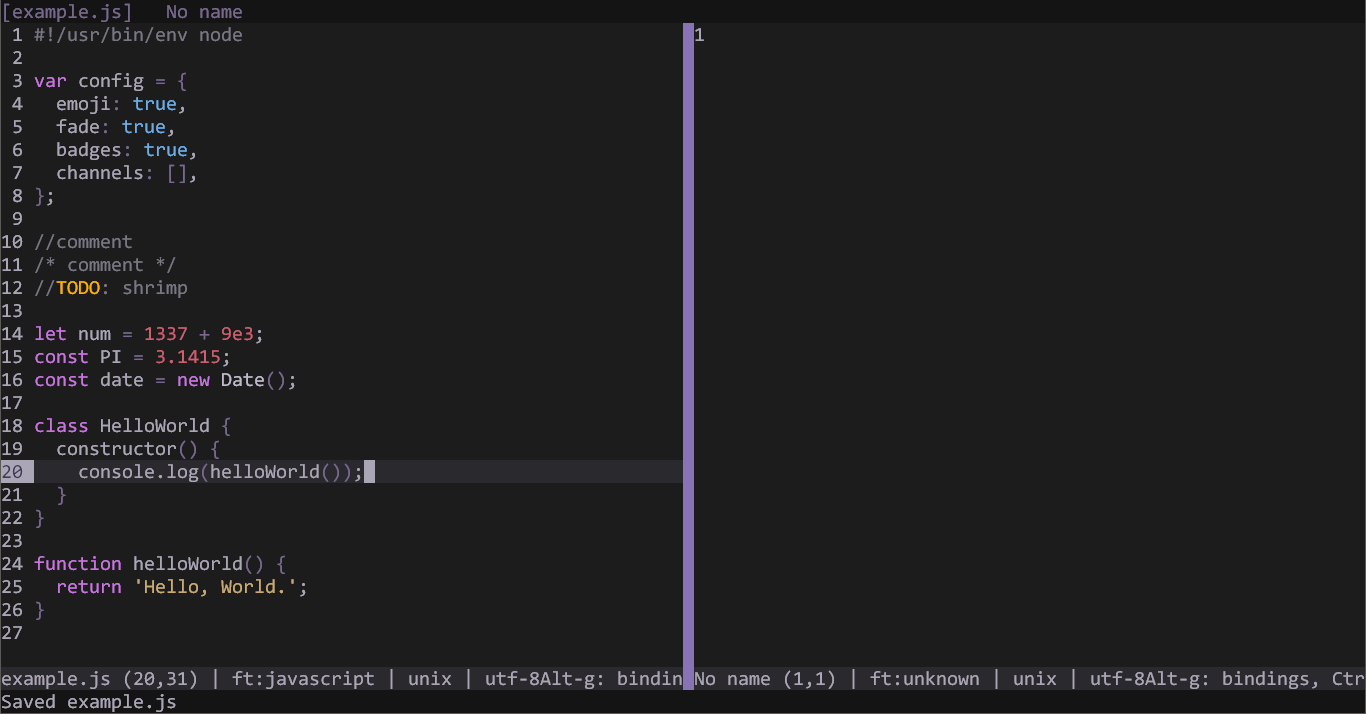The width and height of the screenshot is (1366, 714).
Task: Click 'ft:javascript' in the status bar
Action: (303, 679)
